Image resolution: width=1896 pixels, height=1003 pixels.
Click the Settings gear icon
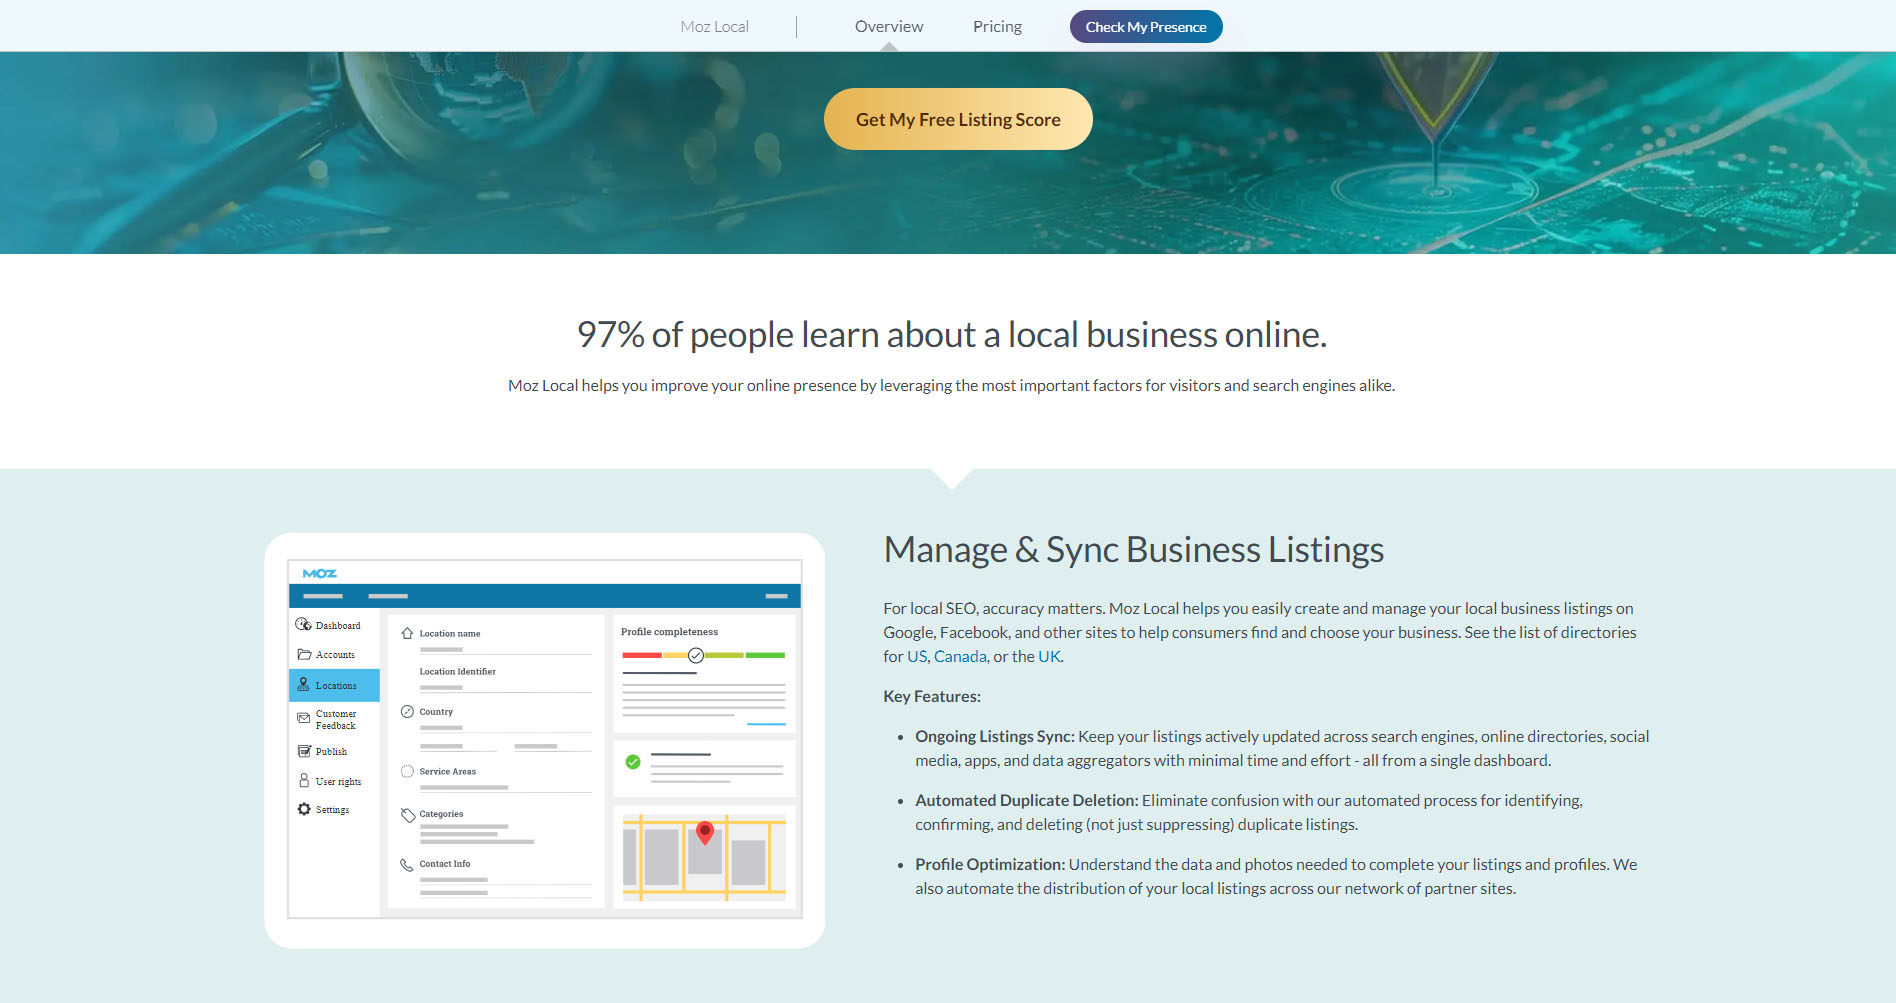pyautogui.click(x=306, y=809)
